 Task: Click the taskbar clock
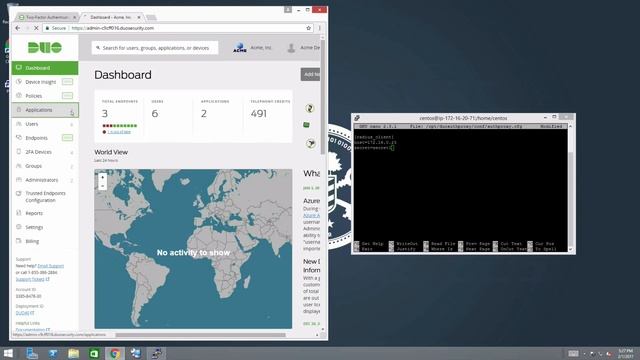pos(625,353)
